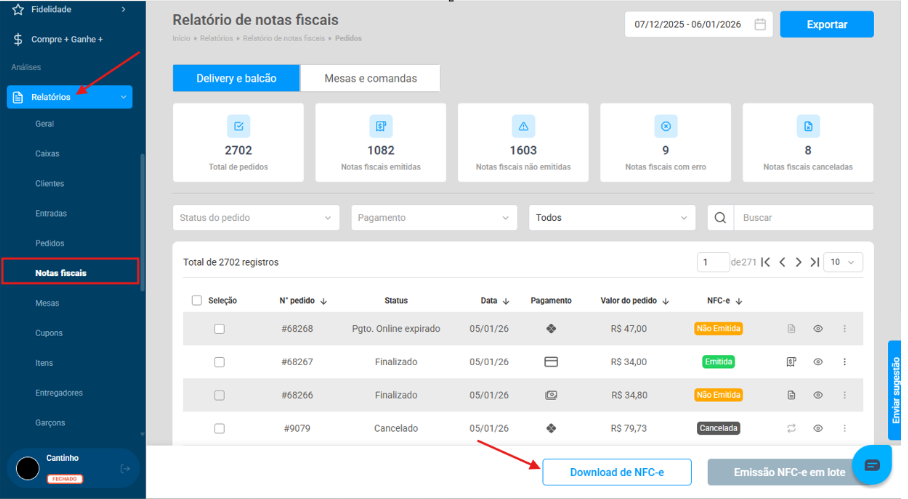Image resolution: width=908 pixels, height=499 pixels.
Task: Open the chat support bubble icon
Action: [x=871, y=465]
